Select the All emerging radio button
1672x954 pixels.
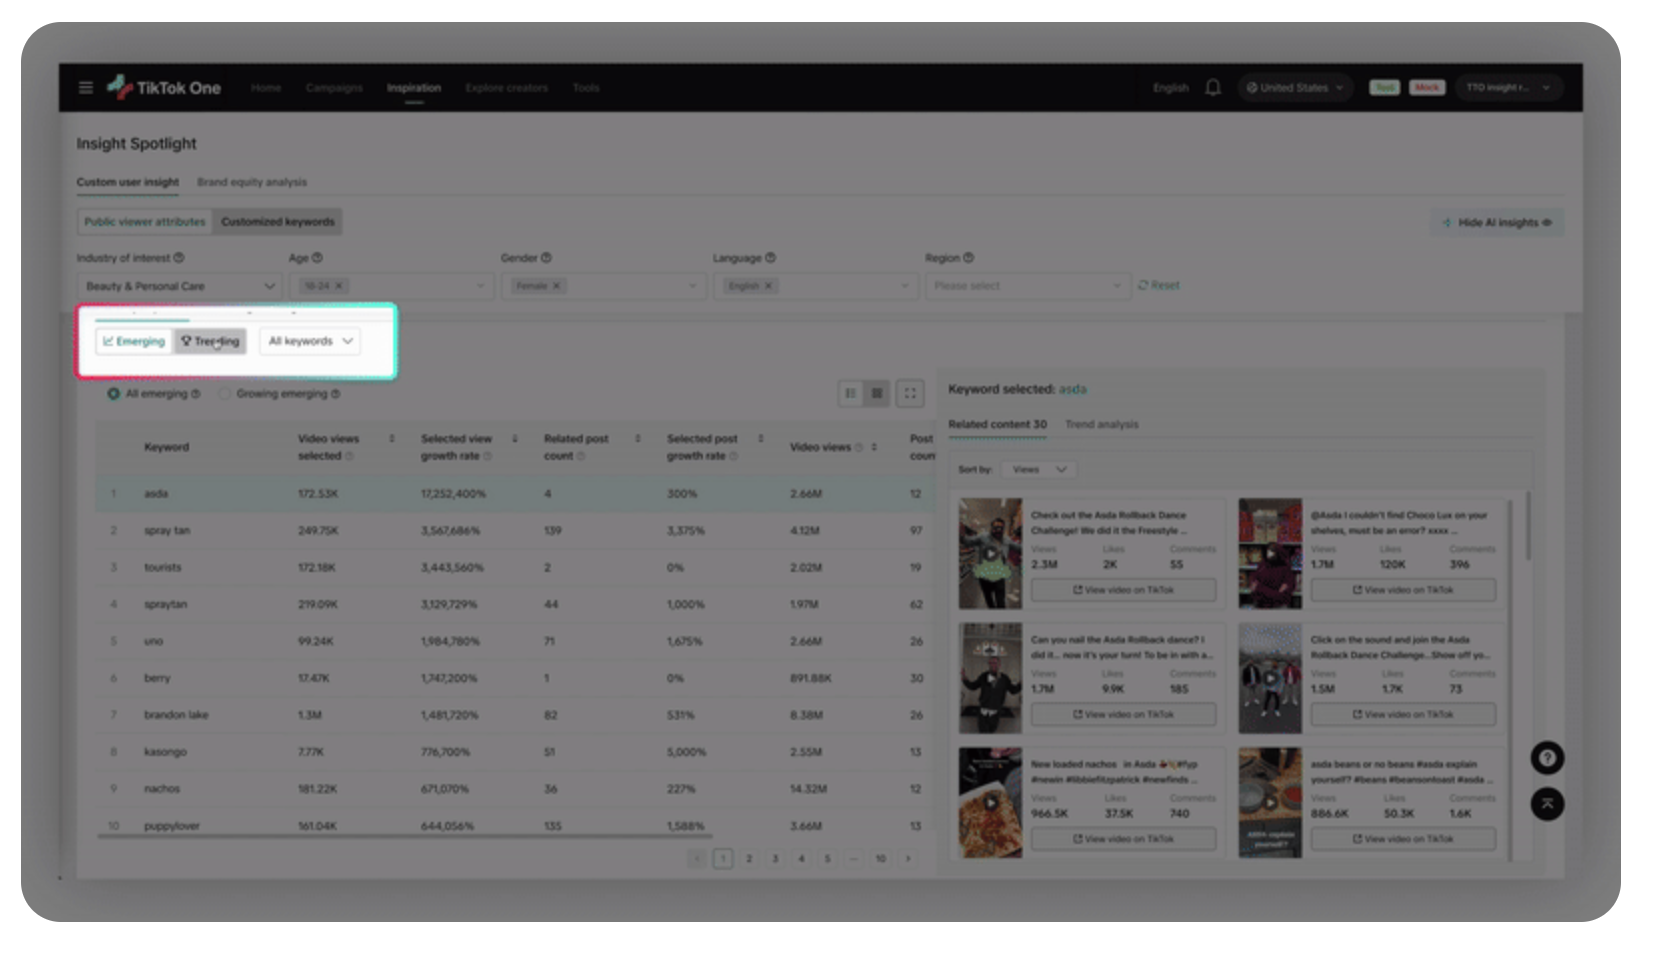click(x=113, y=394)
